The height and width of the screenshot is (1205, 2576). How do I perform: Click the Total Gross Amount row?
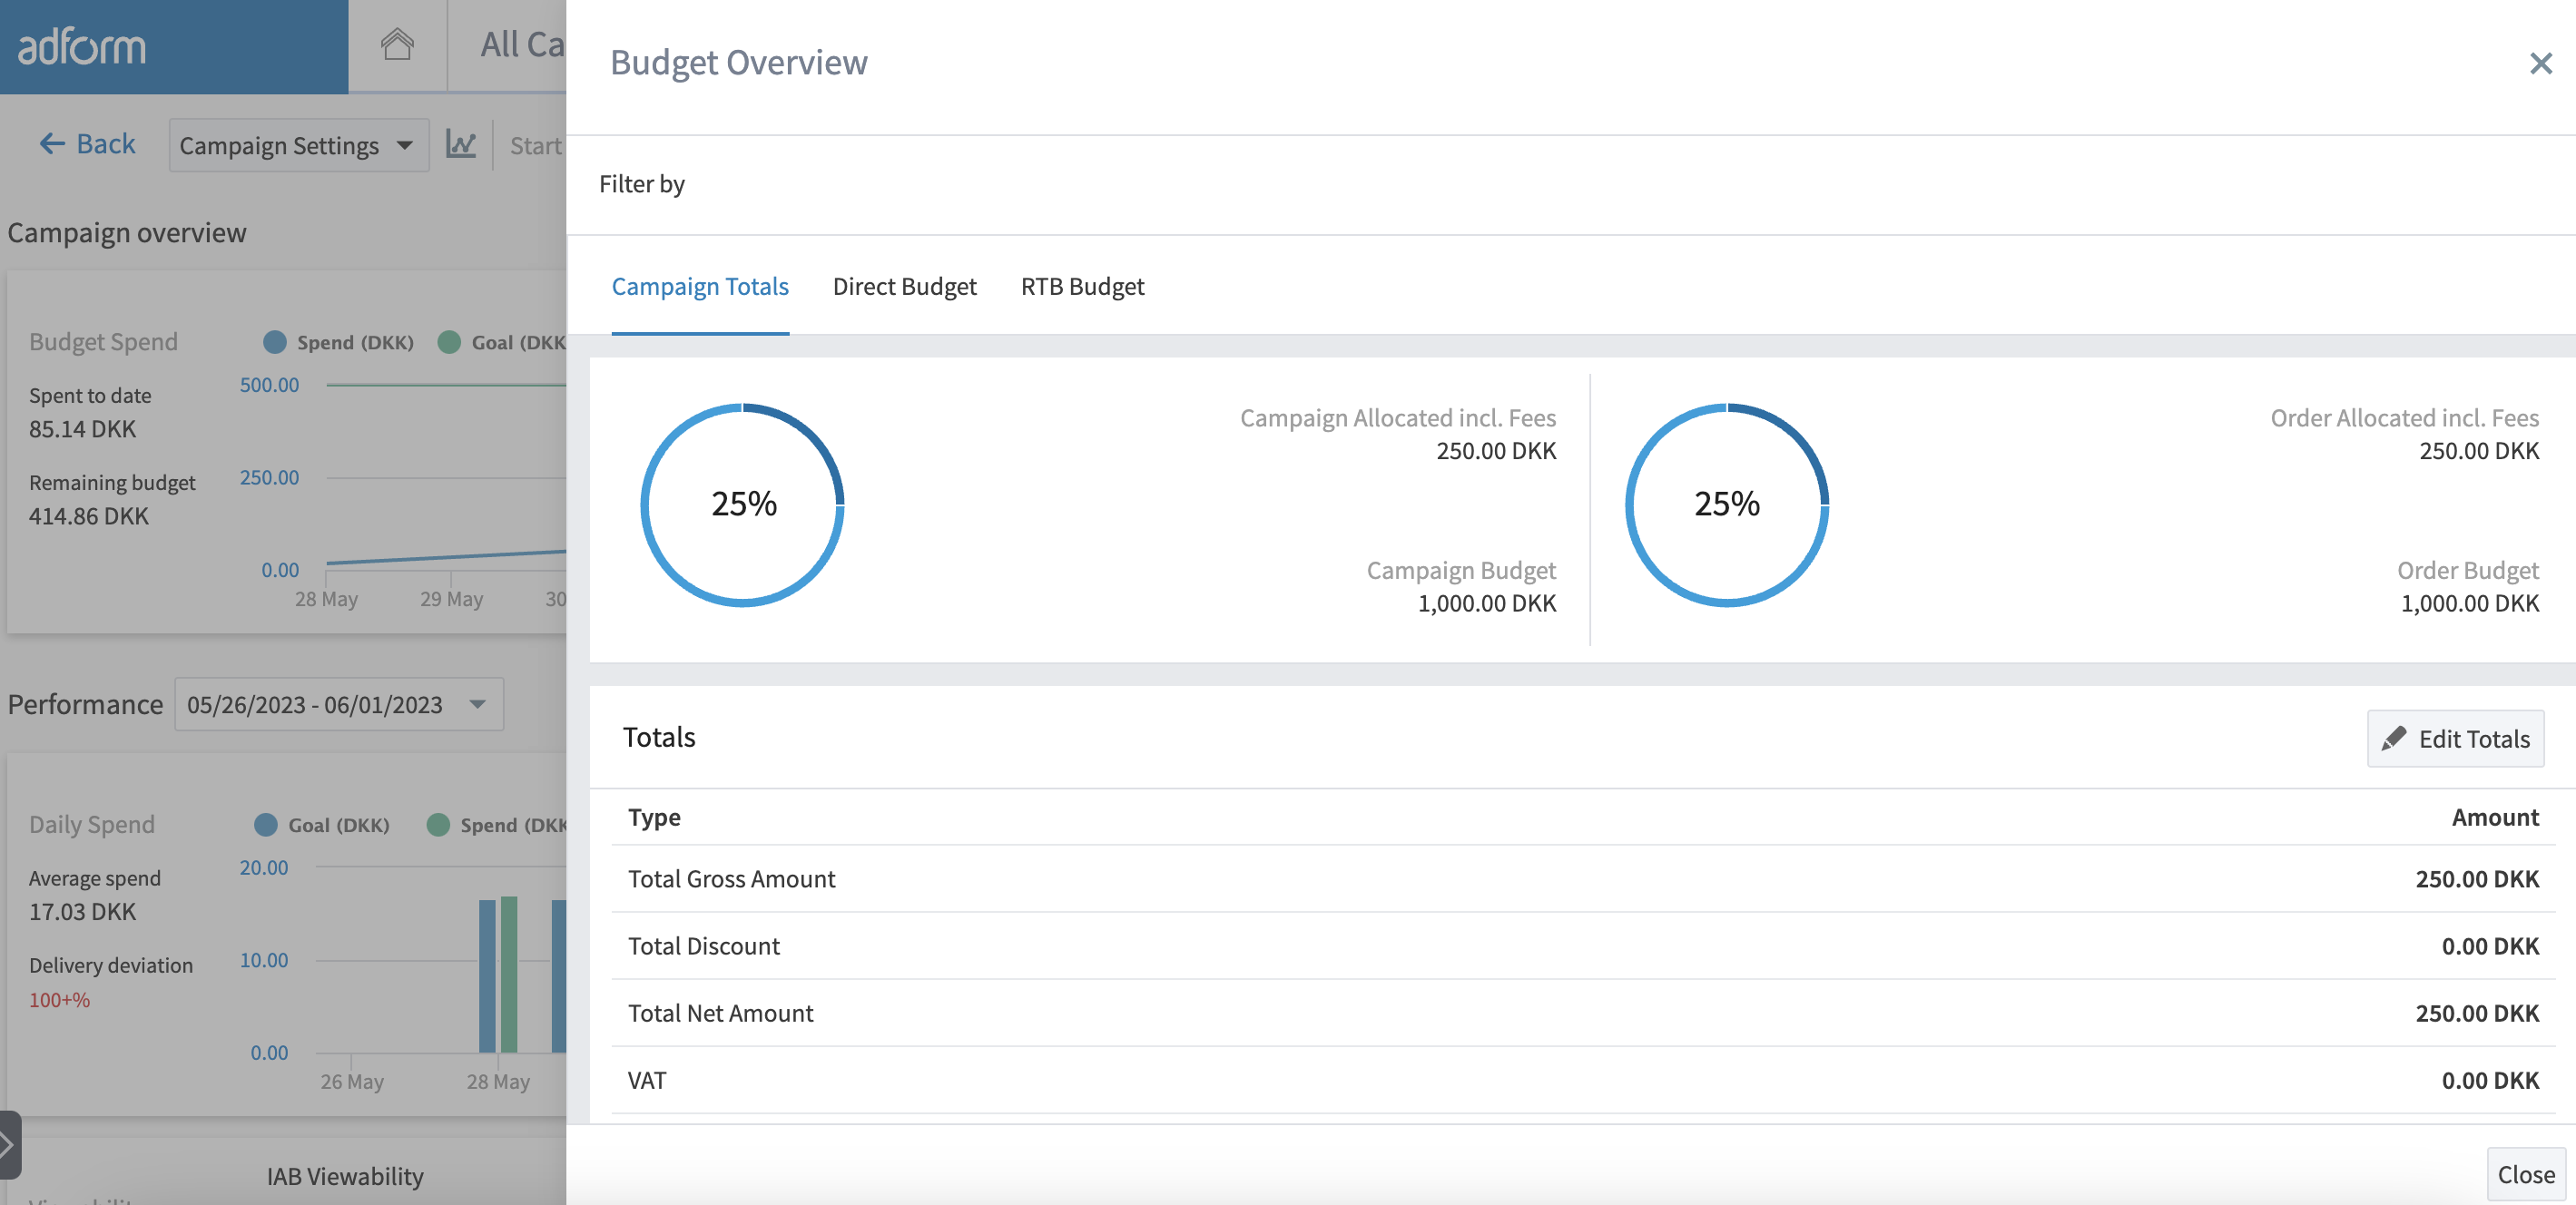click(x=1583, y=878)
